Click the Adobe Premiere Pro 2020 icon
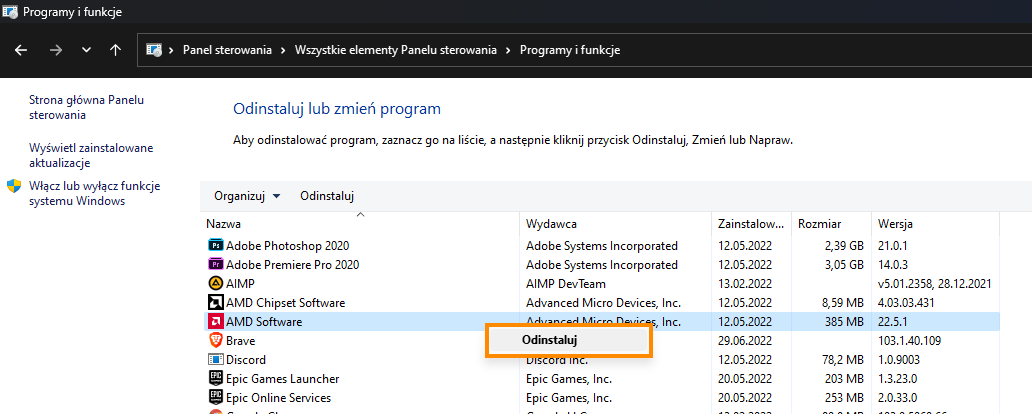This screenshot has width=1032, height=414. tap(215, 265)
